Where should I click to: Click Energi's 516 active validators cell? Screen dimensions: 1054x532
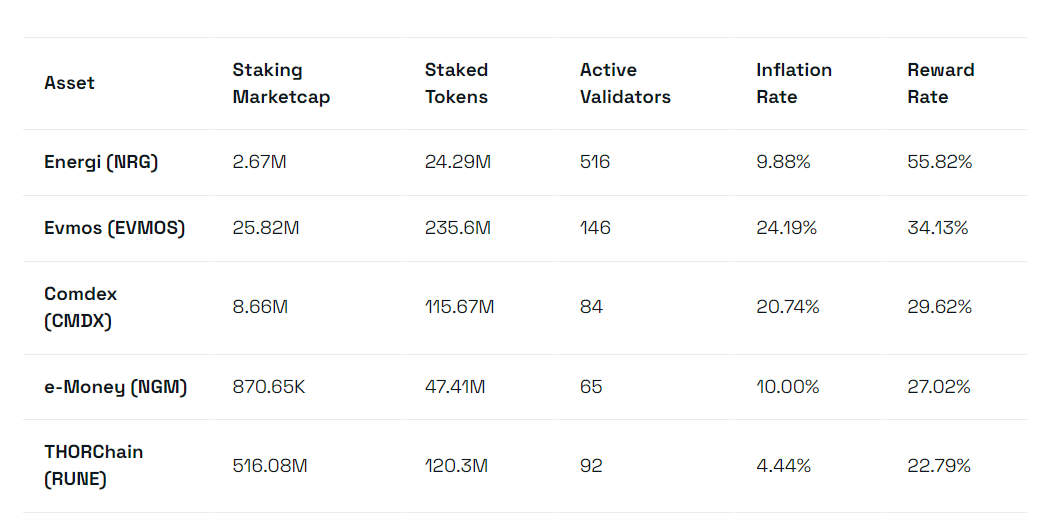[x=594, y=162]
